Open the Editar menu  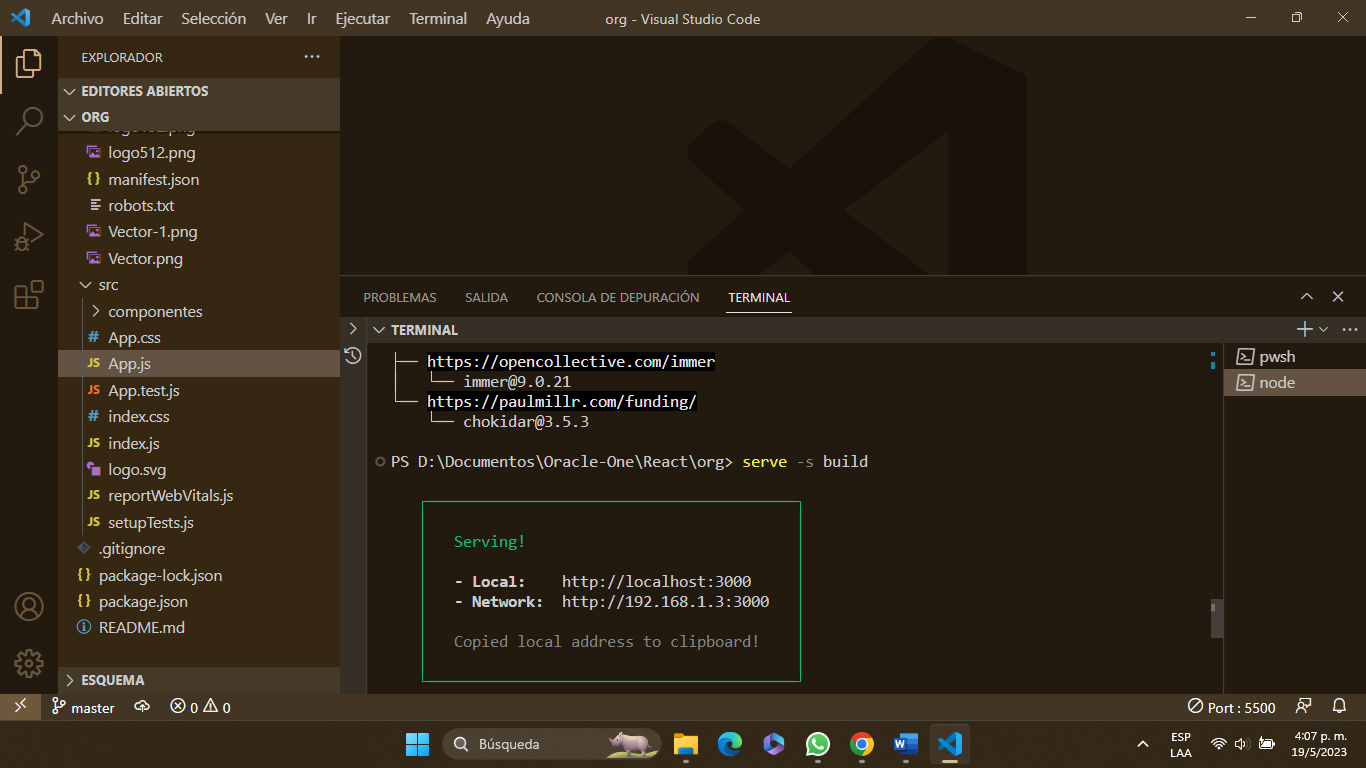pyautogui.click(x=143, y=18)
